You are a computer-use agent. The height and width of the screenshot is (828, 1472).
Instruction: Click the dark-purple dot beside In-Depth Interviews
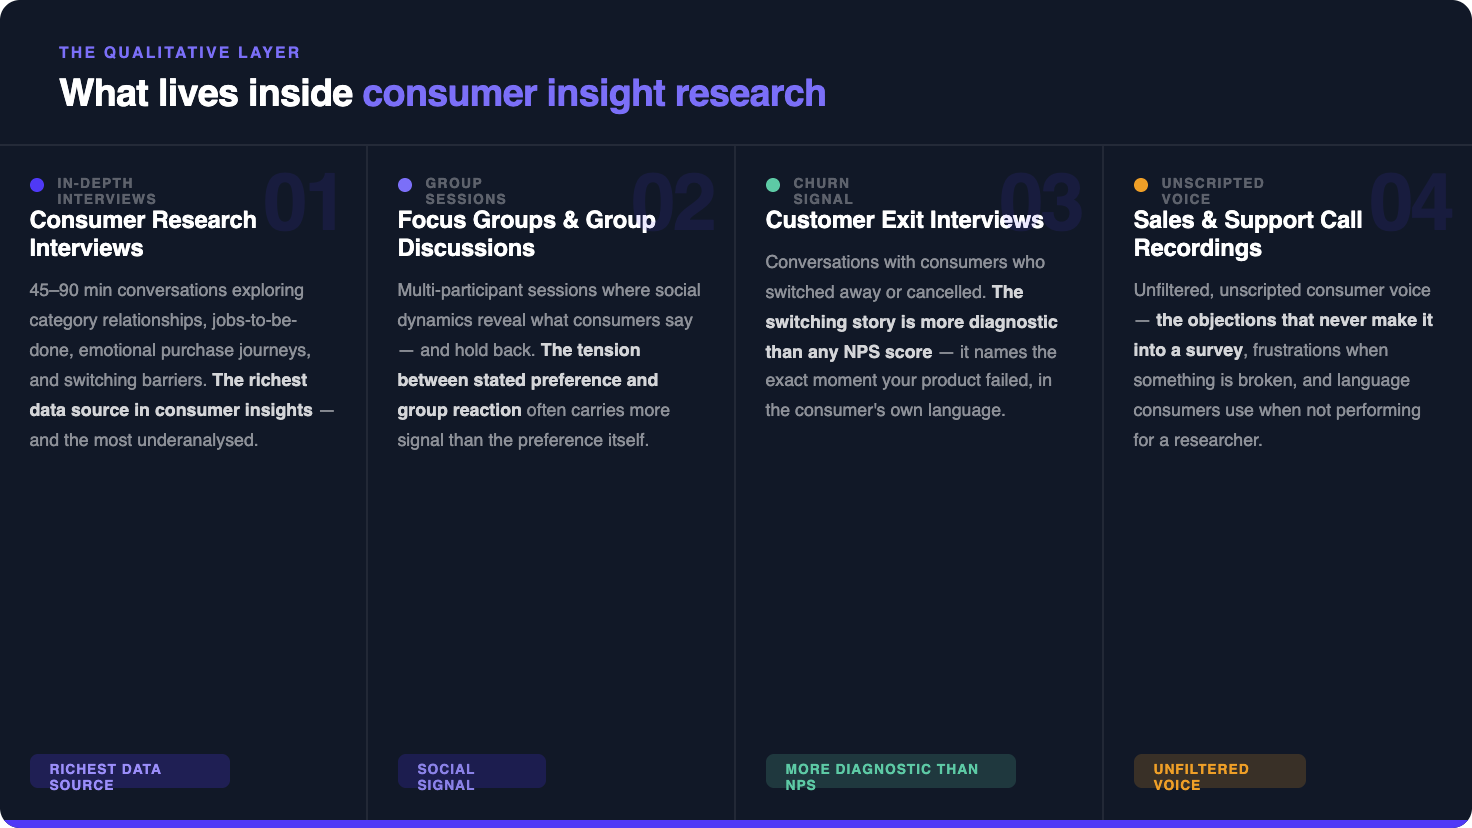(37, 184)
